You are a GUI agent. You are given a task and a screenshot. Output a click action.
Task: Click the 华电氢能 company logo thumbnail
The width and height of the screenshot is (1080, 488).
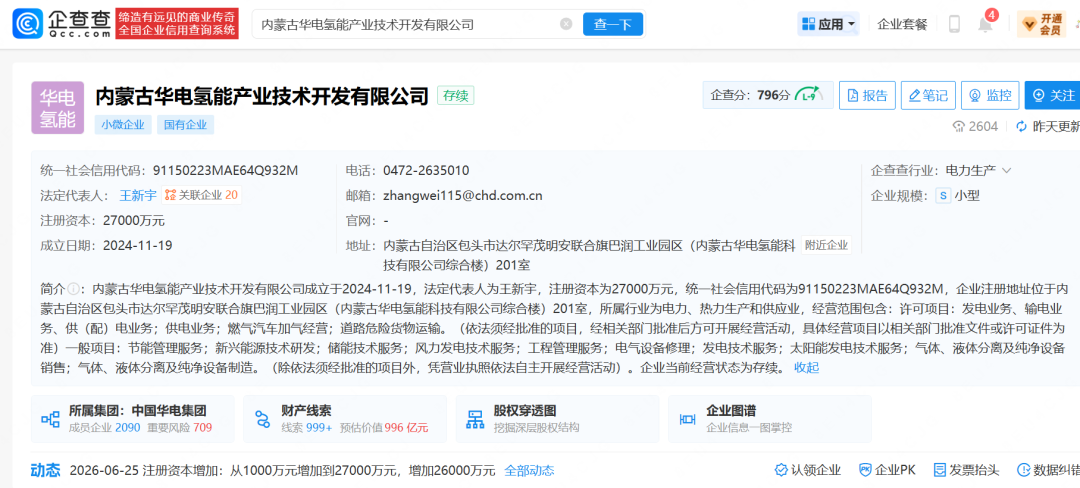57,108
